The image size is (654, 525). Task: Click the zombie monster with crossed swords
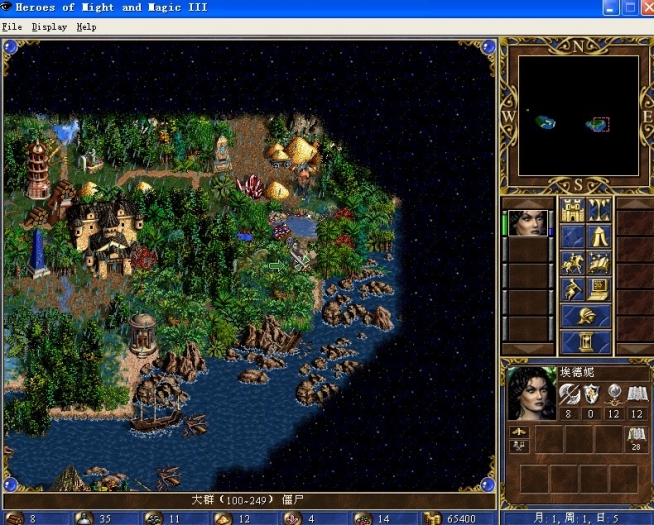pyautogui.click(x=300, y=256)
